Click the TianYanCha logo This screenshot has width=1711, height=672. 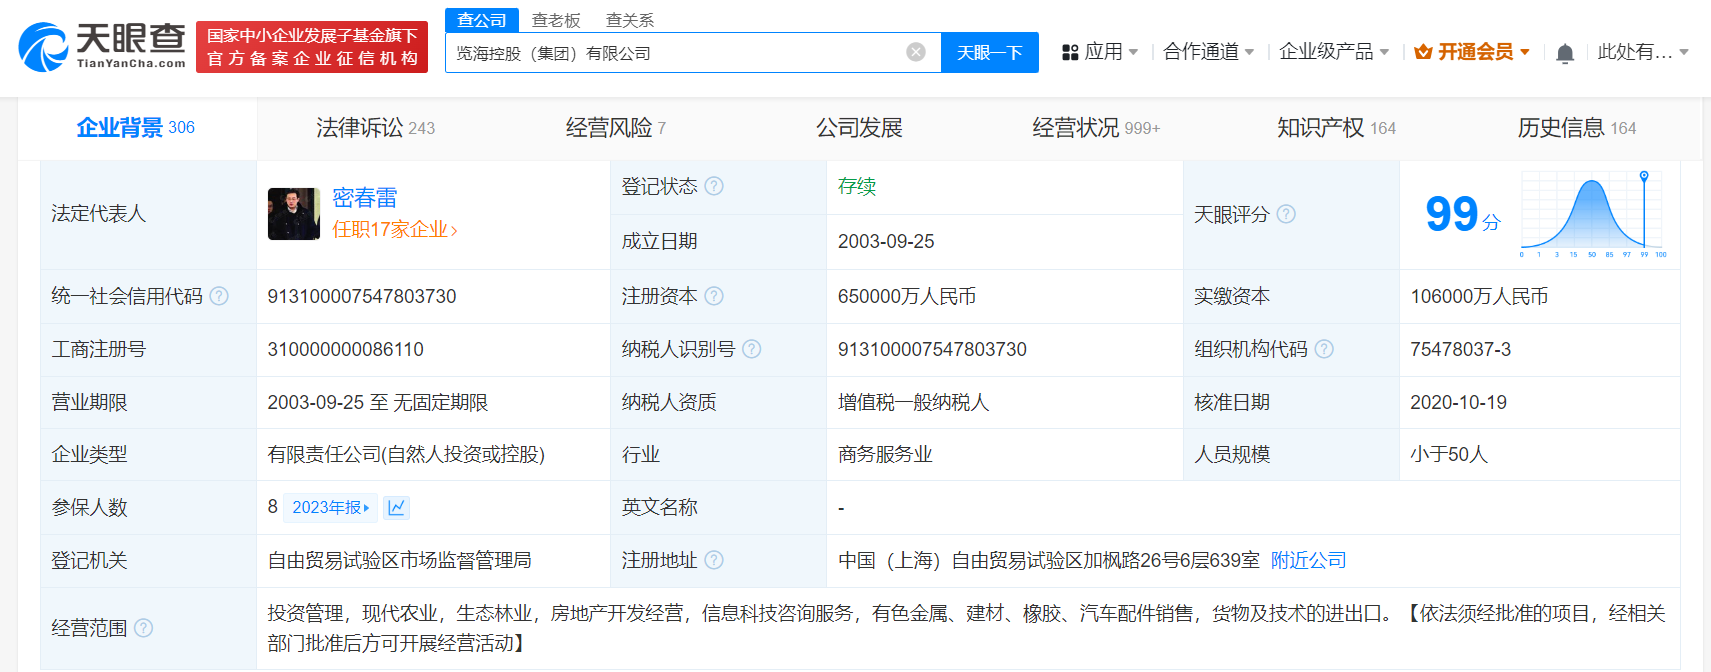coord(102,46)
